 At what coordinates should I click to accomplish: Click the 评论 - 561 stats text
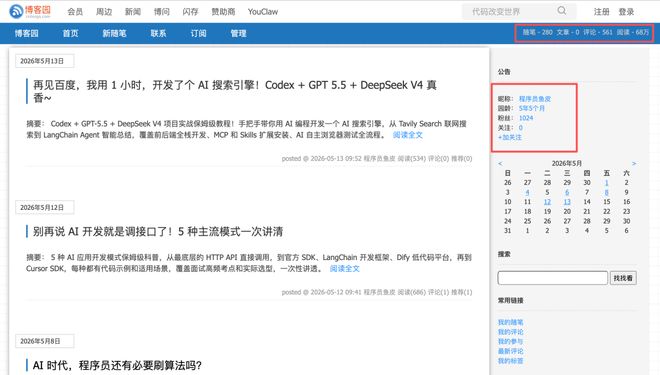tap(598, 32)
